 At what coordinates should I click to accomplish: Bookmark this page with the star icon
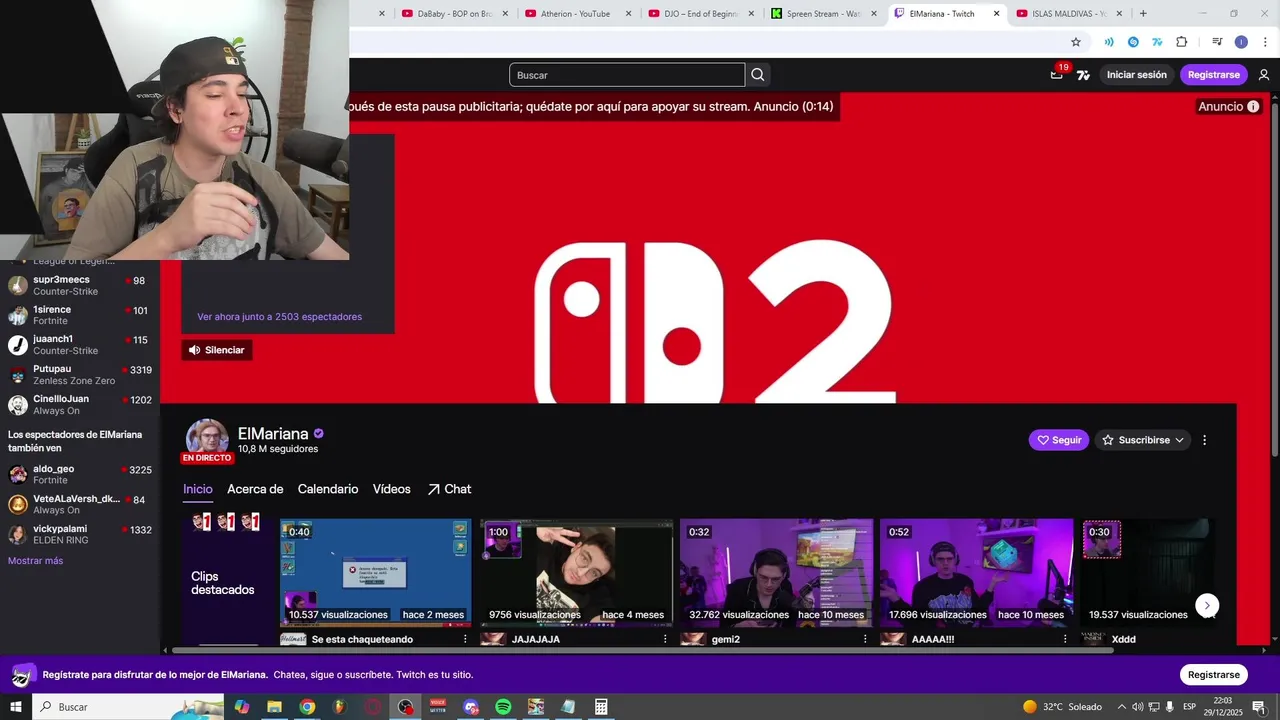[x=1076, y=42]
